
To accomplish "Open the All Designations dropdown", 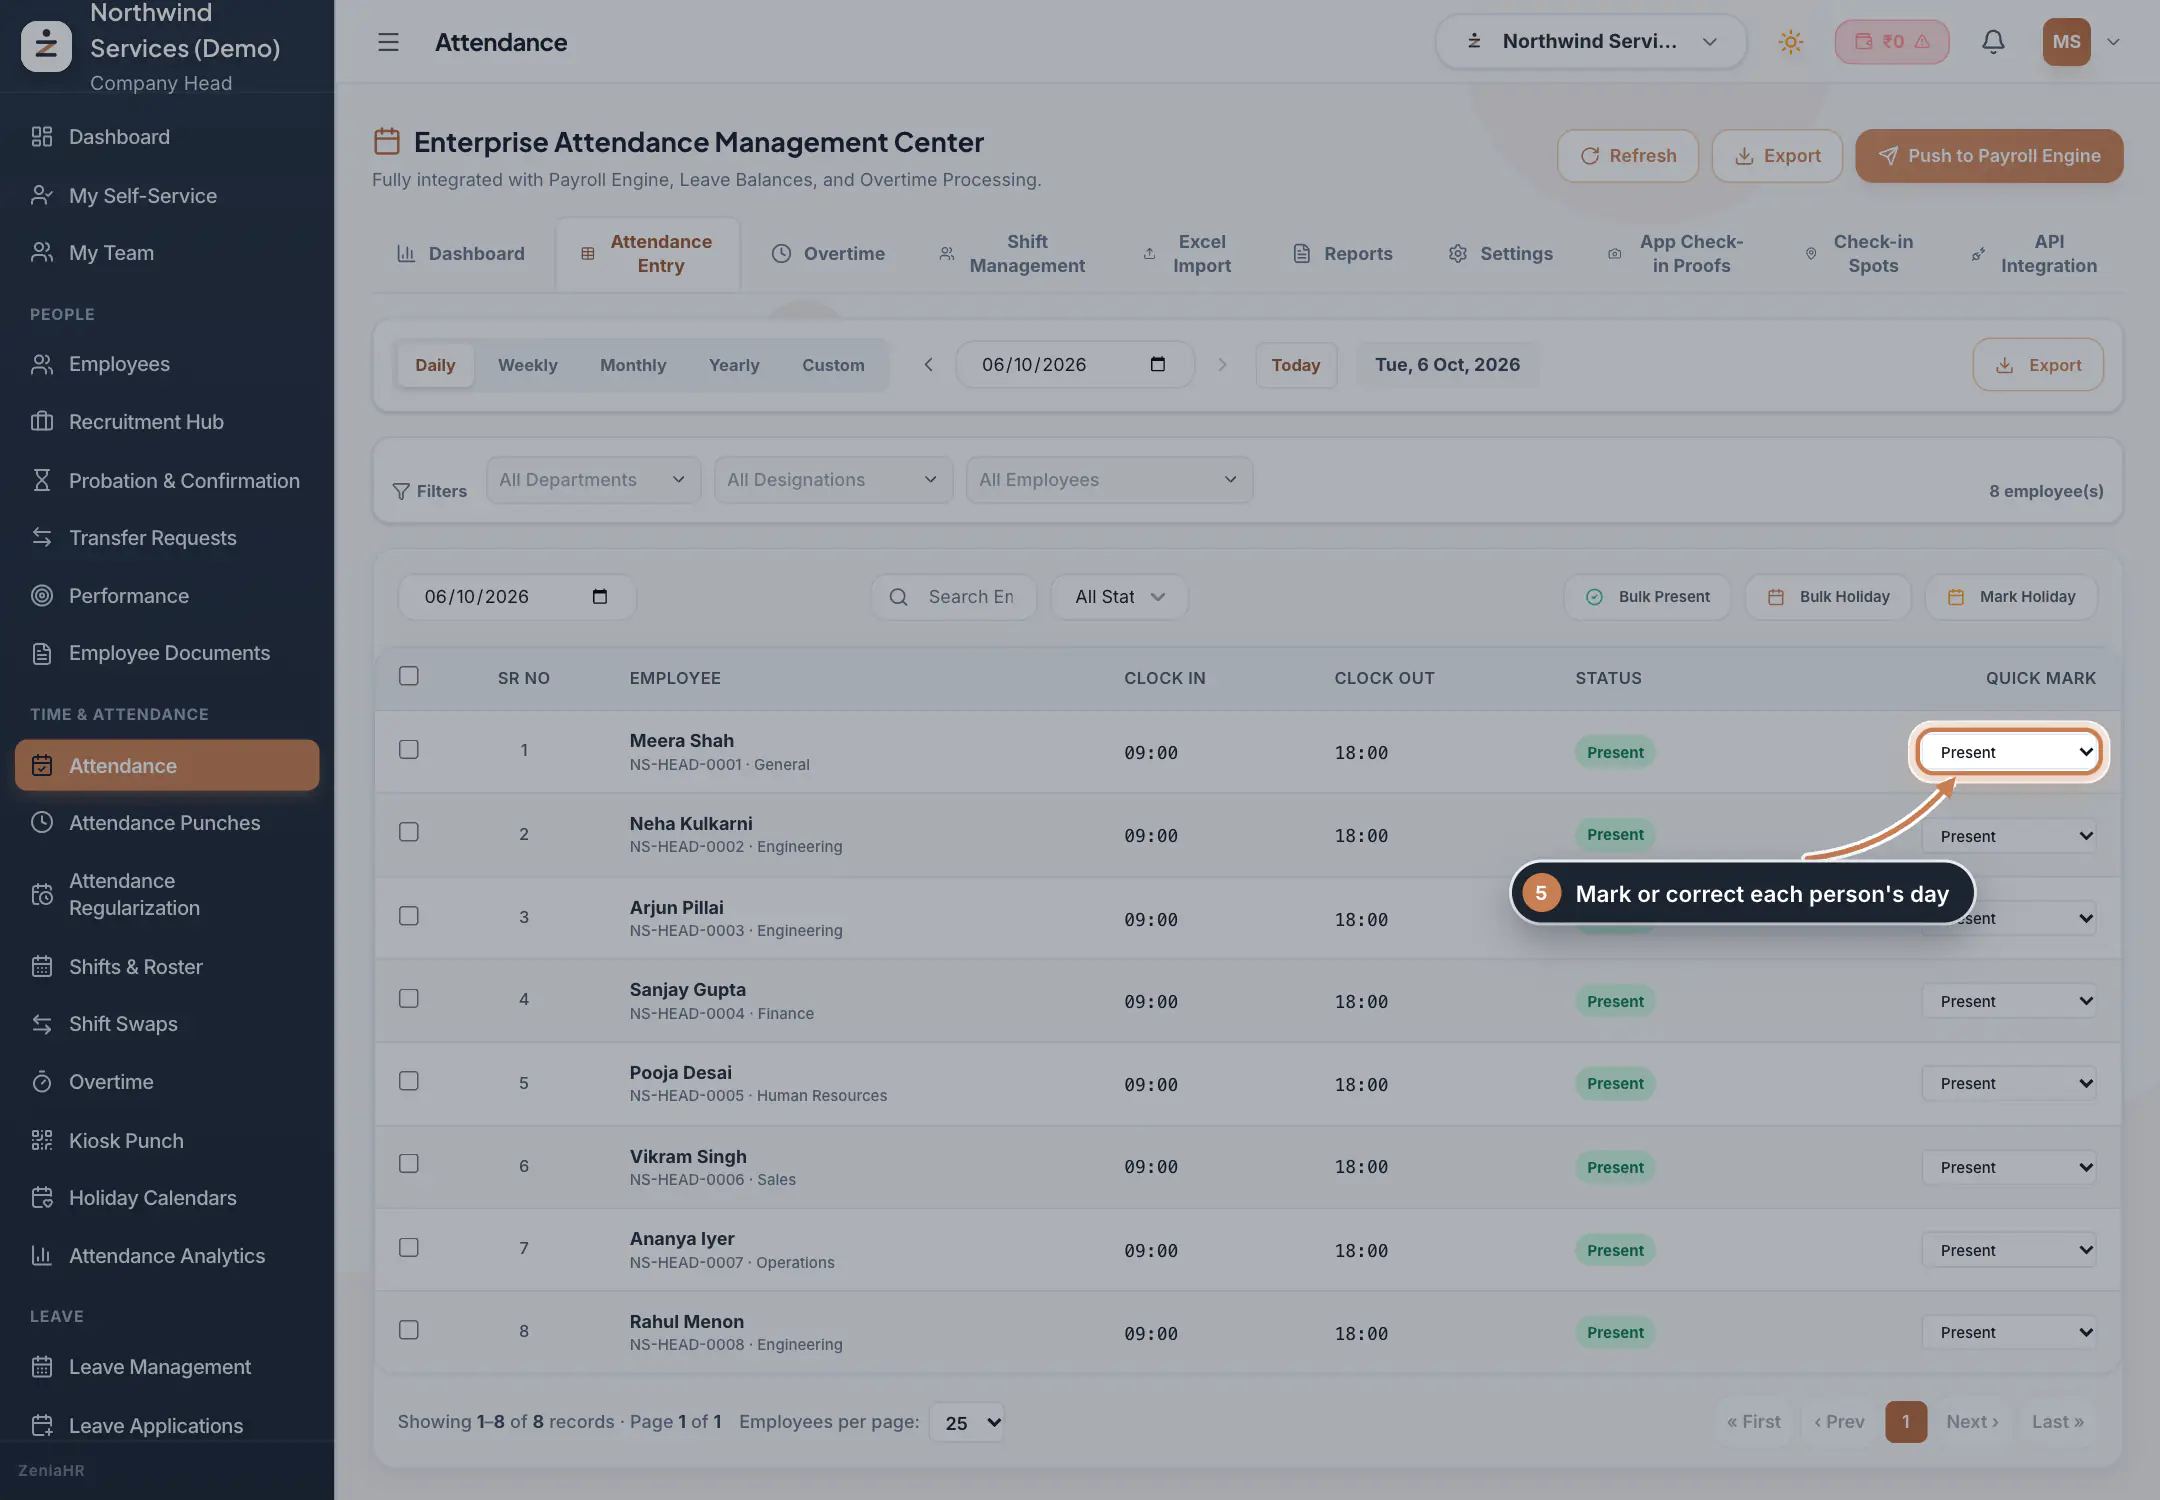I will [x=833, y=480].
